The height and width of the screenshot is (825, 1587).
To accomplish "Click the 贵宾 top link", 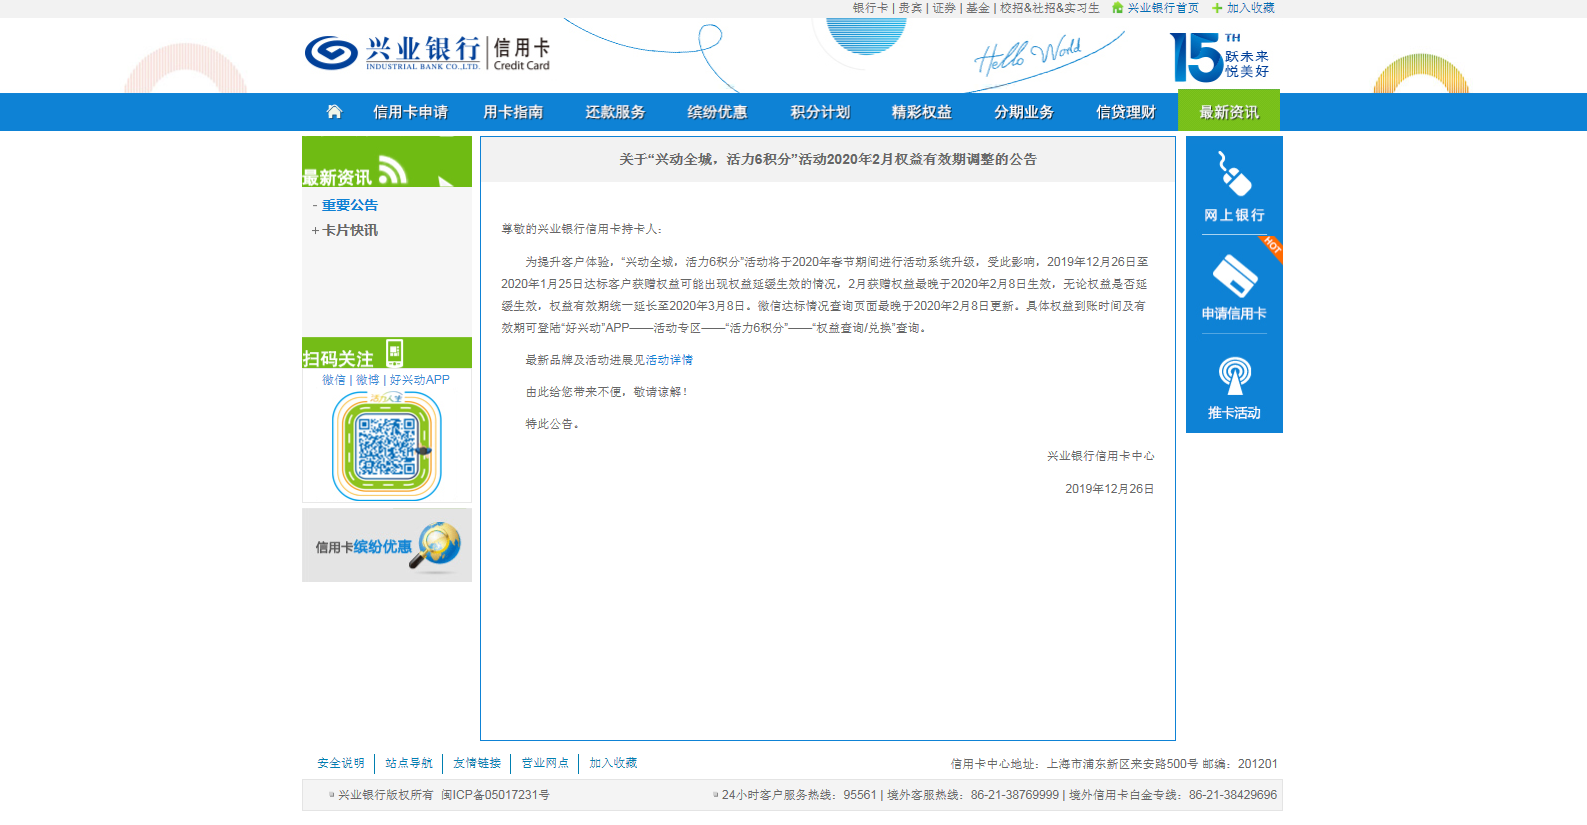I will pyautogui.click(x=910, y=8).
